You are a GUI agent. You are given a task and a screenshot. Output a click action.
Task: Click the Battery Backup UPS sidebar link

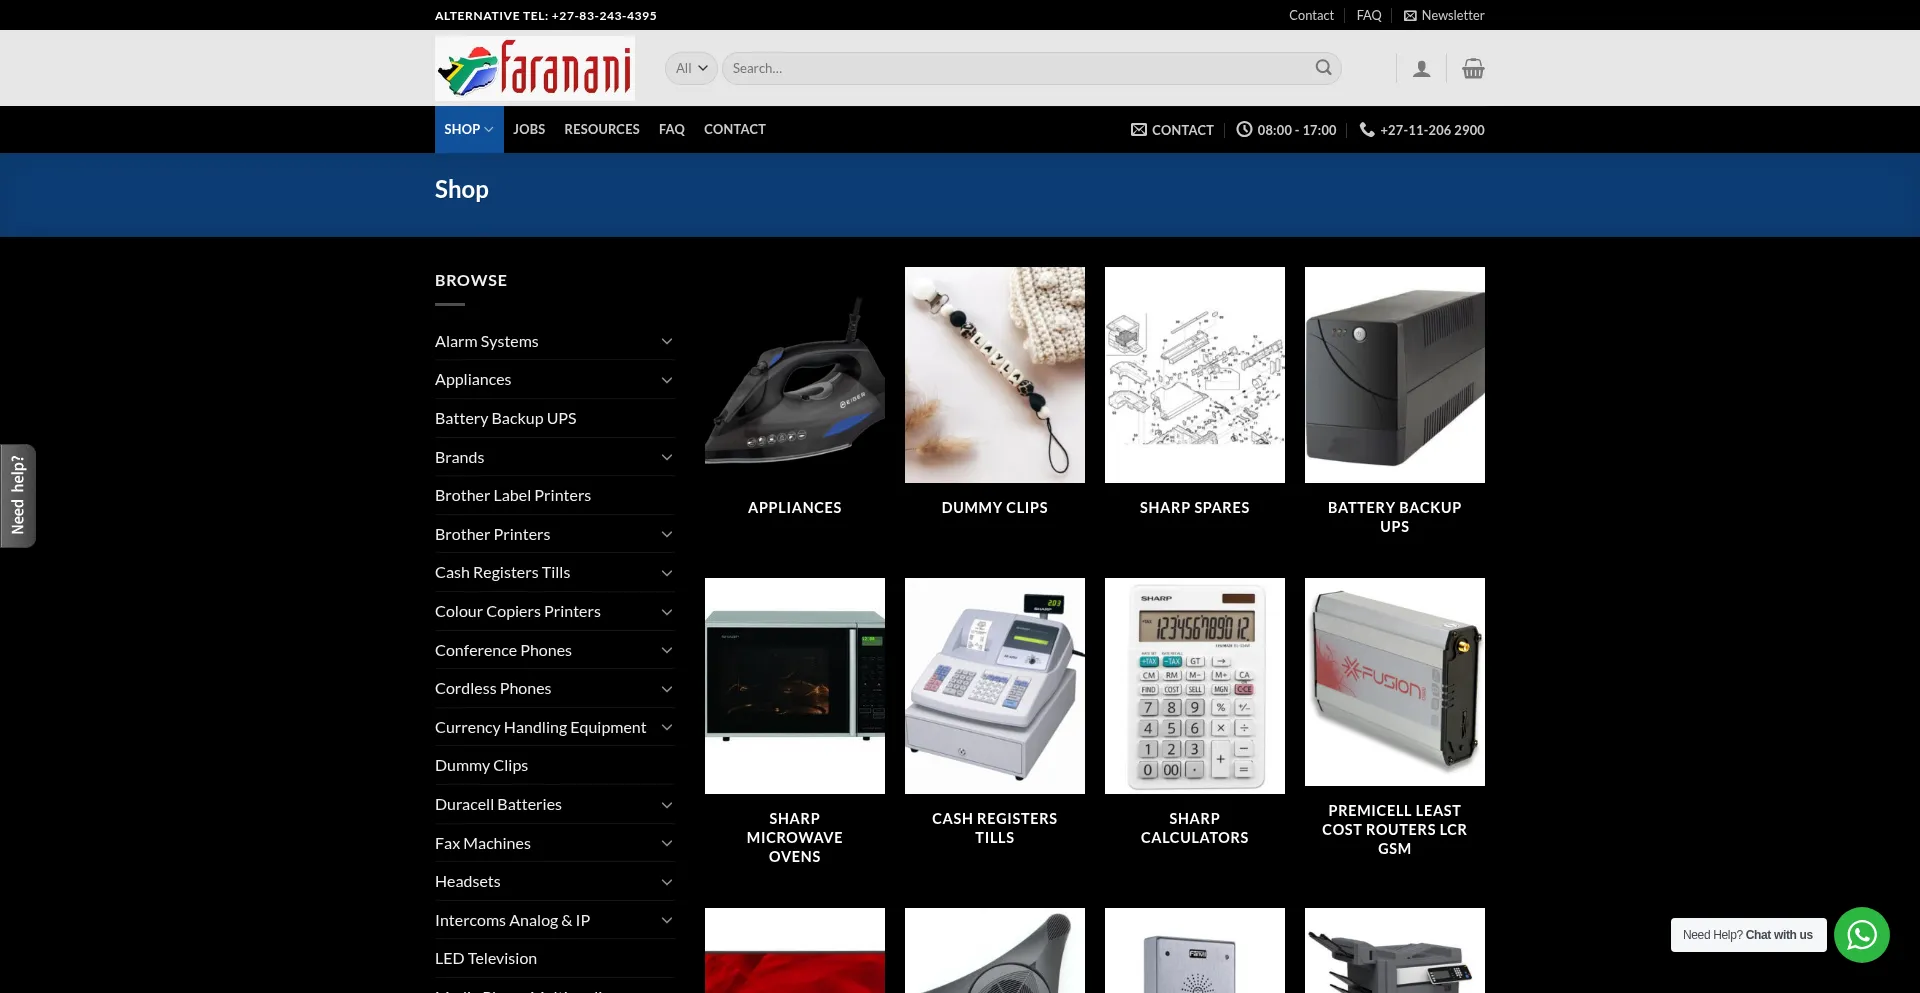(506, 419)
